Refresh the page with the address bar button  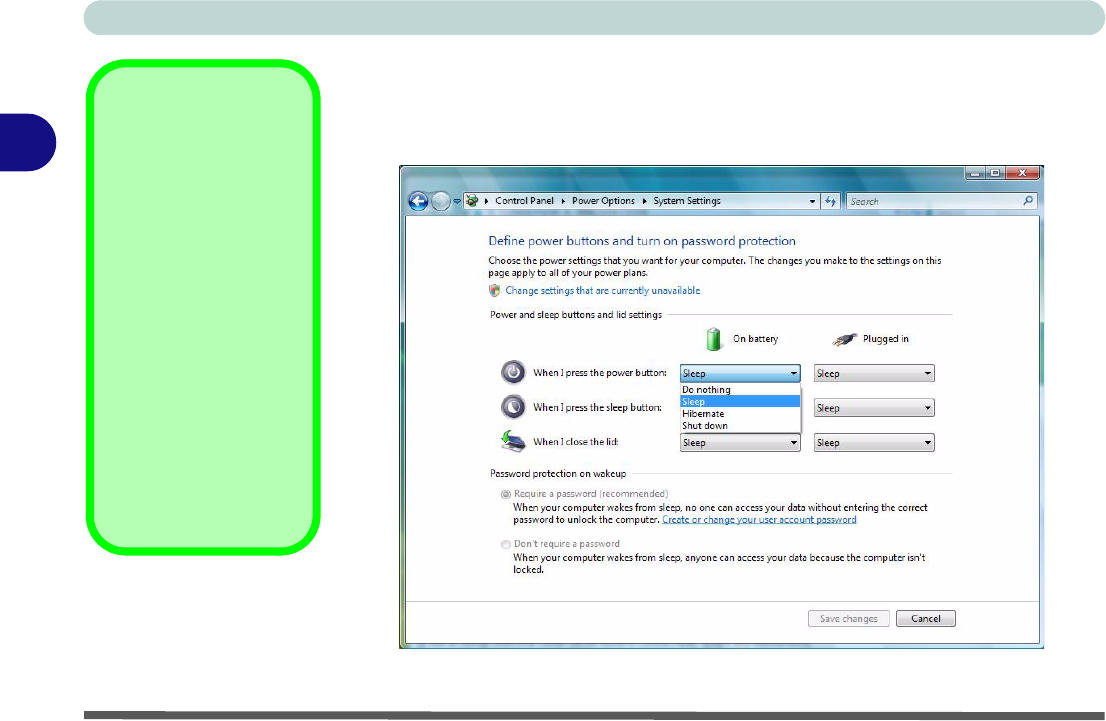coord(830,201)
